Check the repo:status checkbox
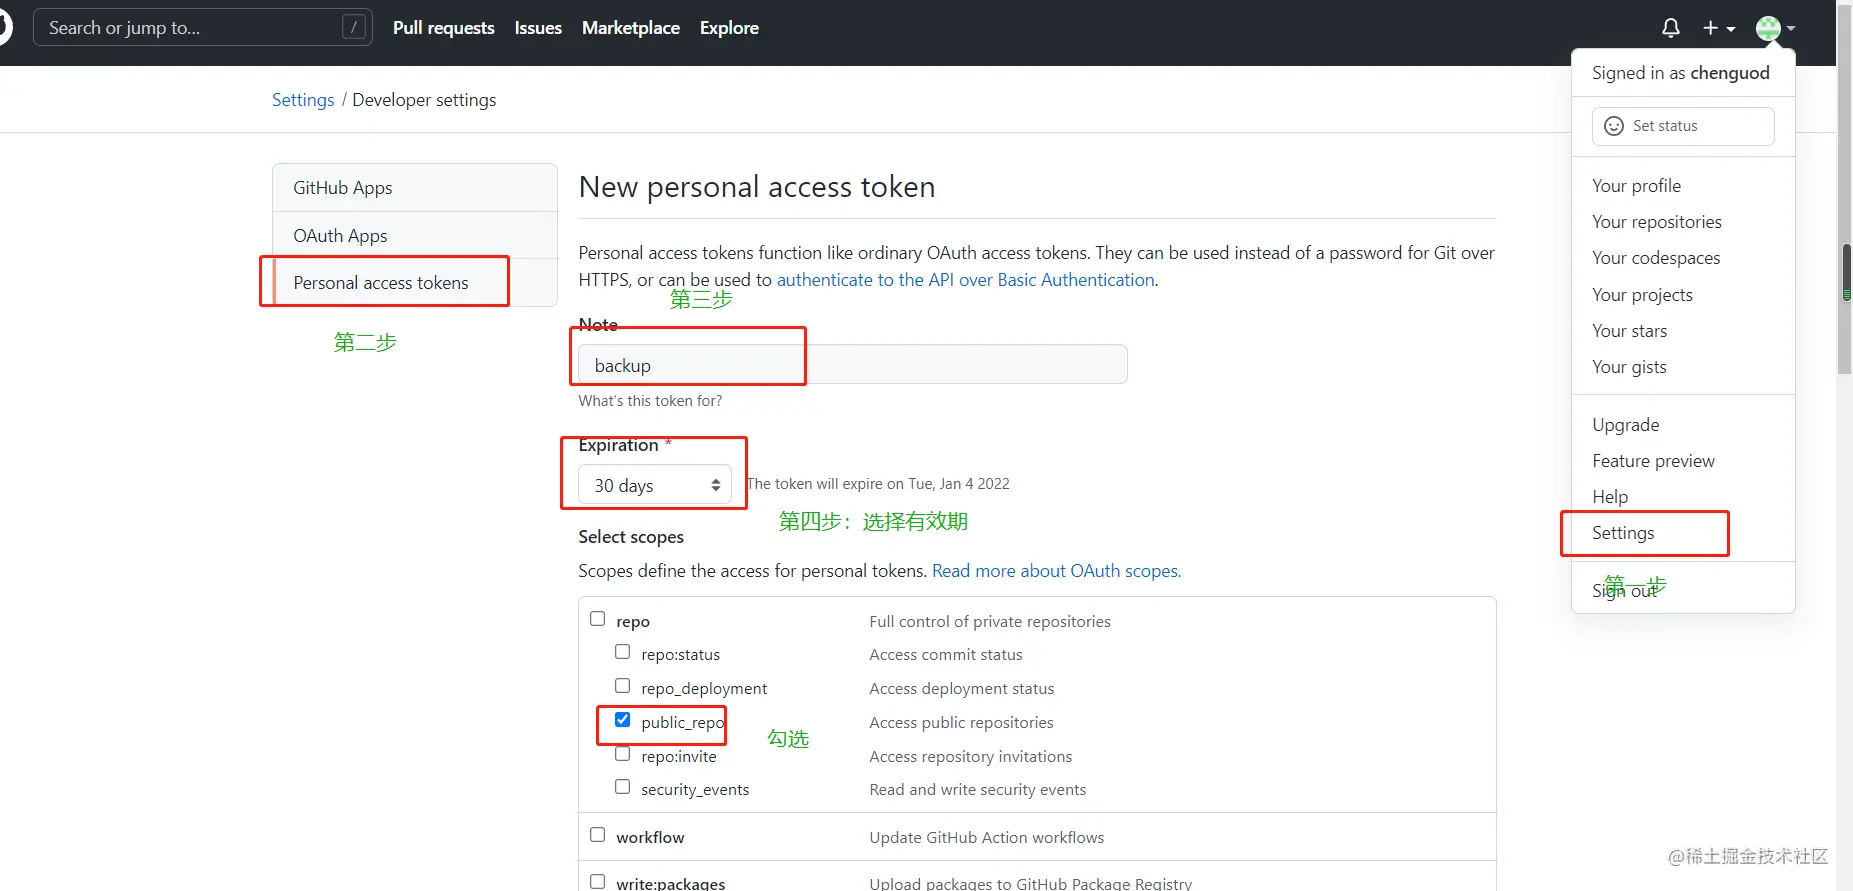Screen dimensions: 1853x891 623,652
